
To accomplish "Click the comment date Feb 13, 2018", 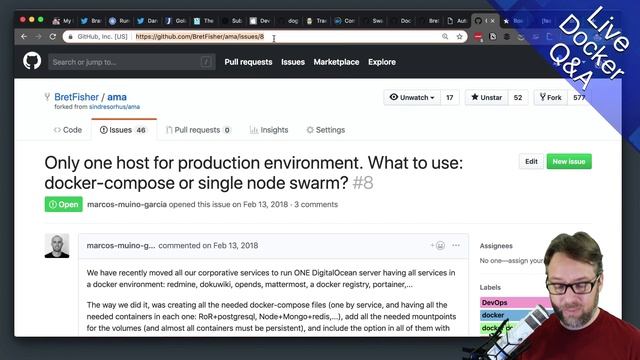I will click(236, 245).
